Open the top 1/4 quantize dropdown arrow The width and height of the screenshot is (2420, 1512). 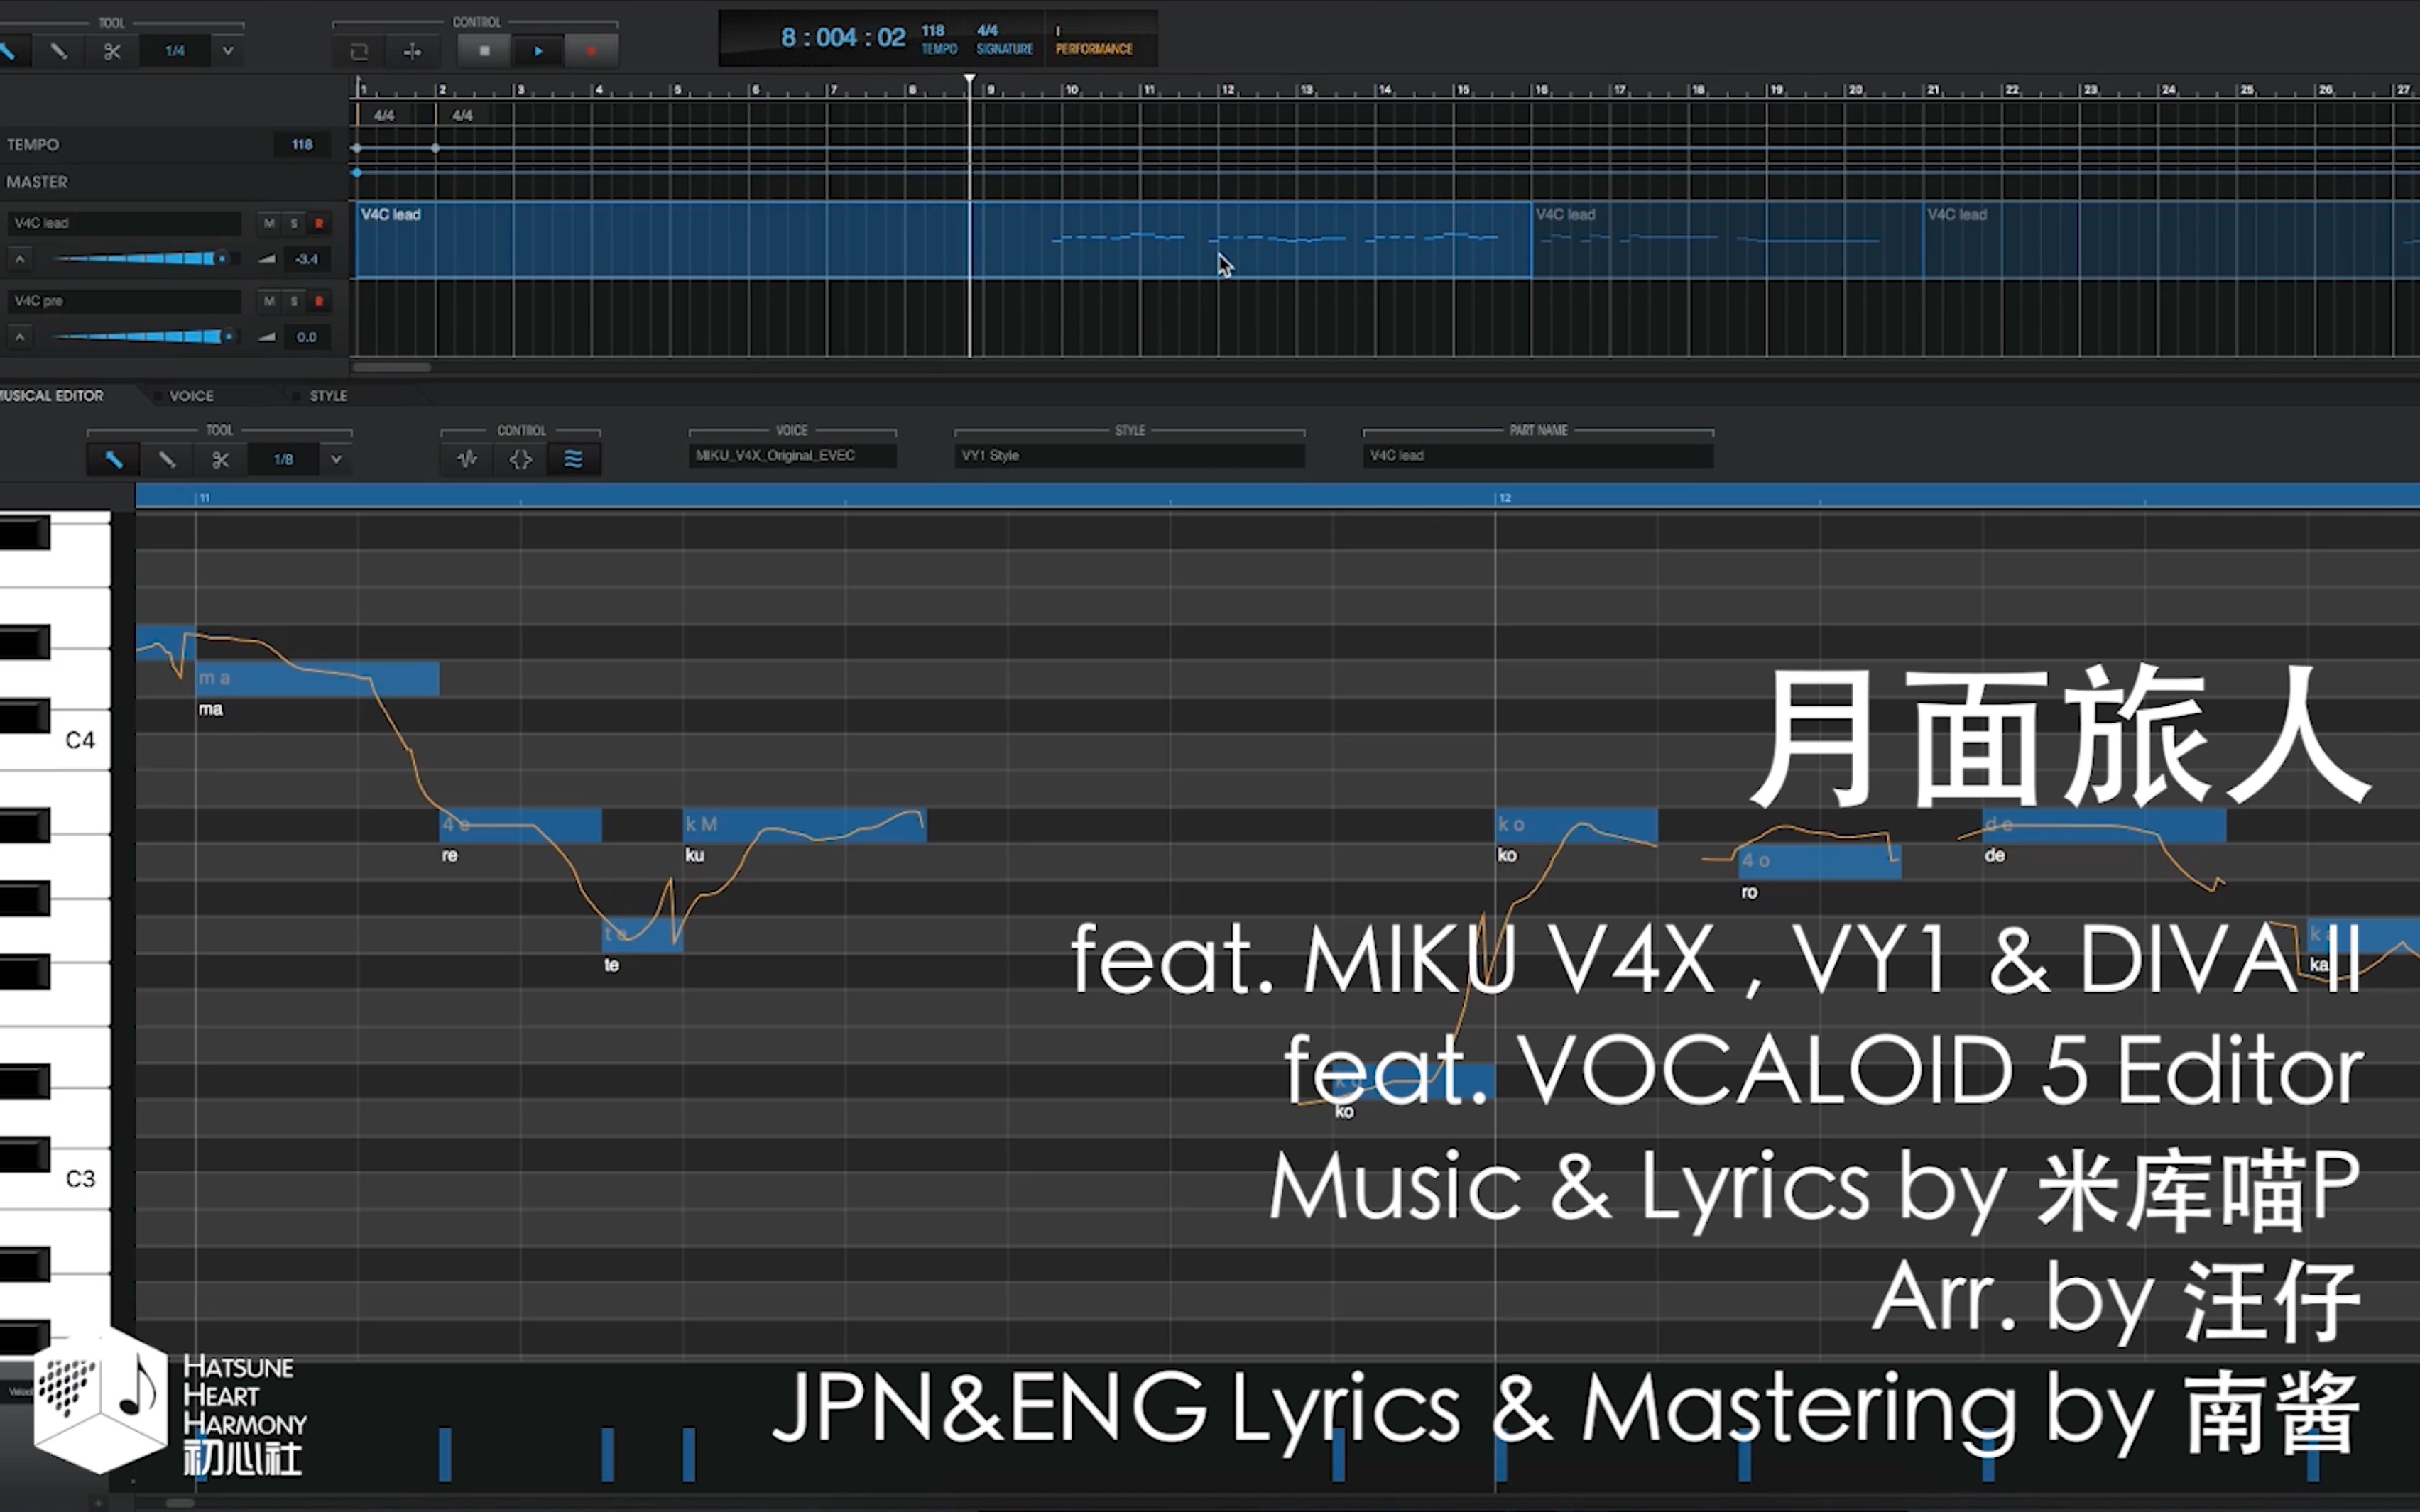point(228,50)
